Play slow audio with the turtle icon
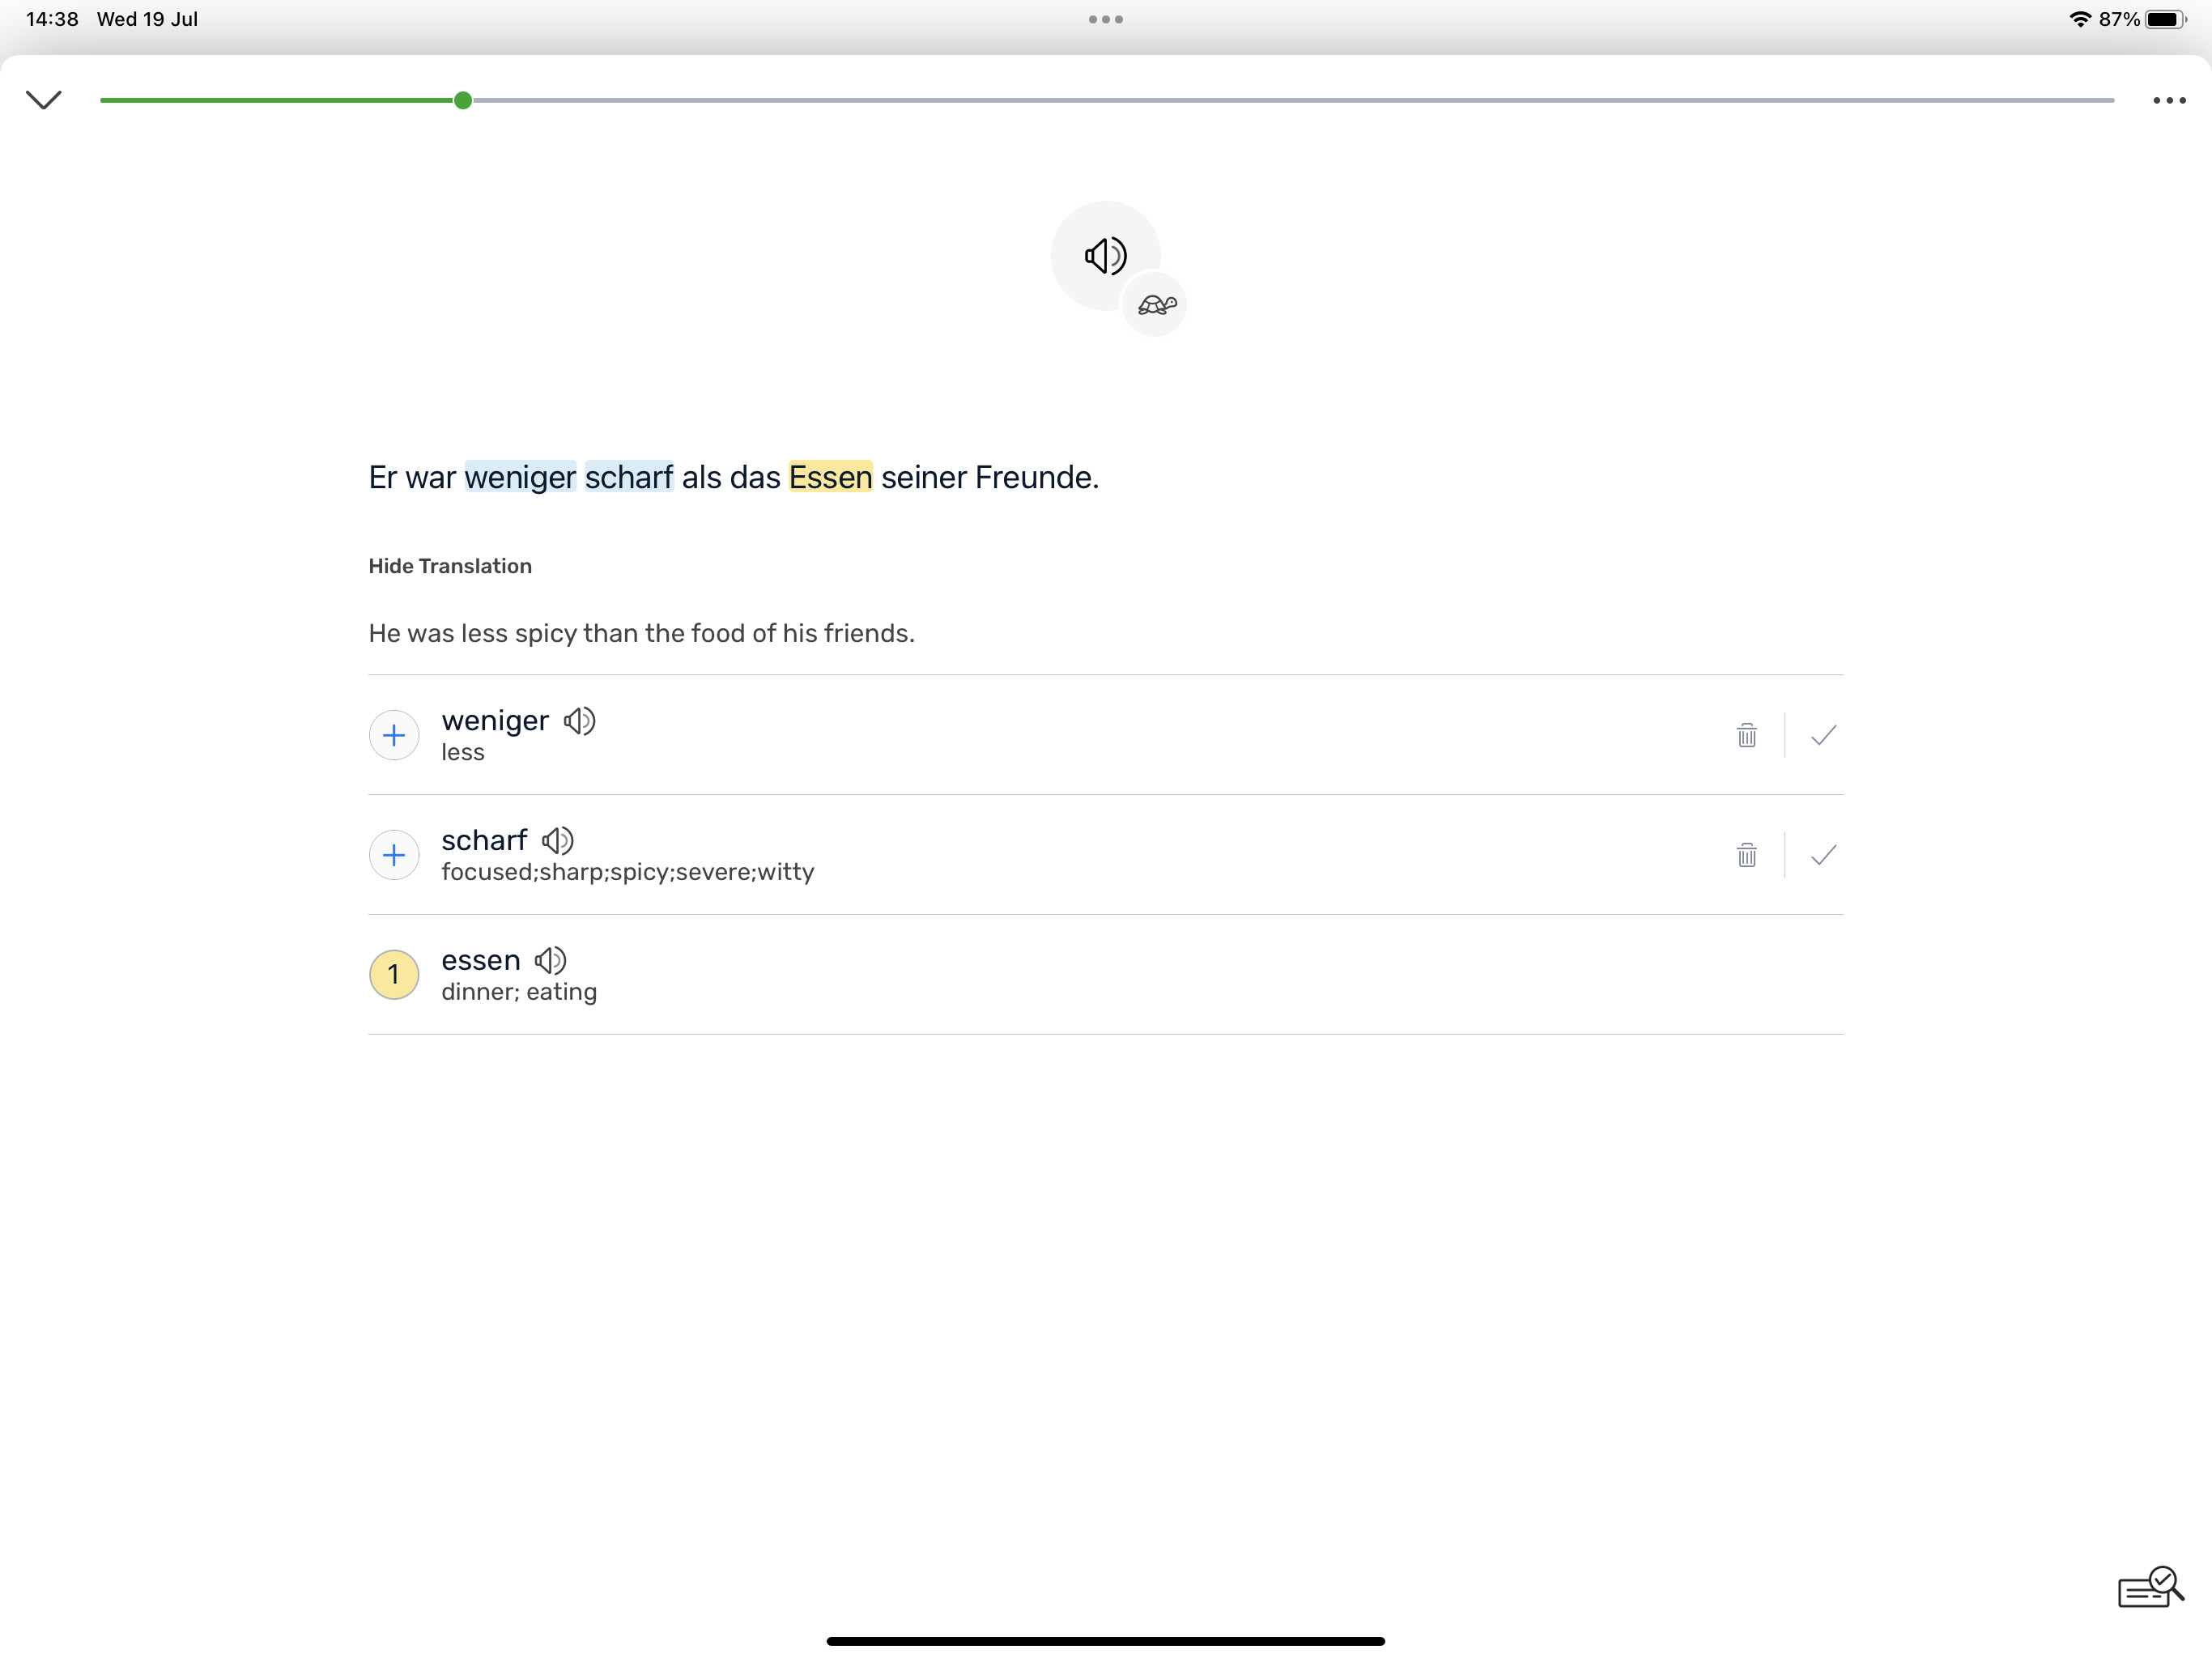The height and width of the screenshot is (1658, 2212). tap(1156, 305)
